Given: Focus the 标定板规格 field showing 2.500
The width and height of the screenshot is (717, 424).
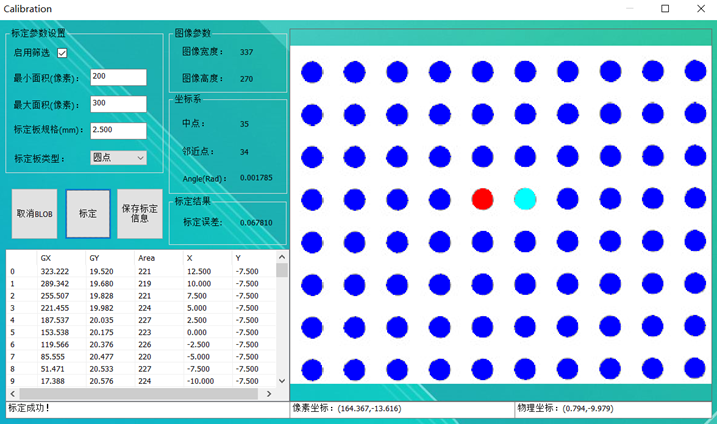Looking at the screenshot, I should [118, 130].
